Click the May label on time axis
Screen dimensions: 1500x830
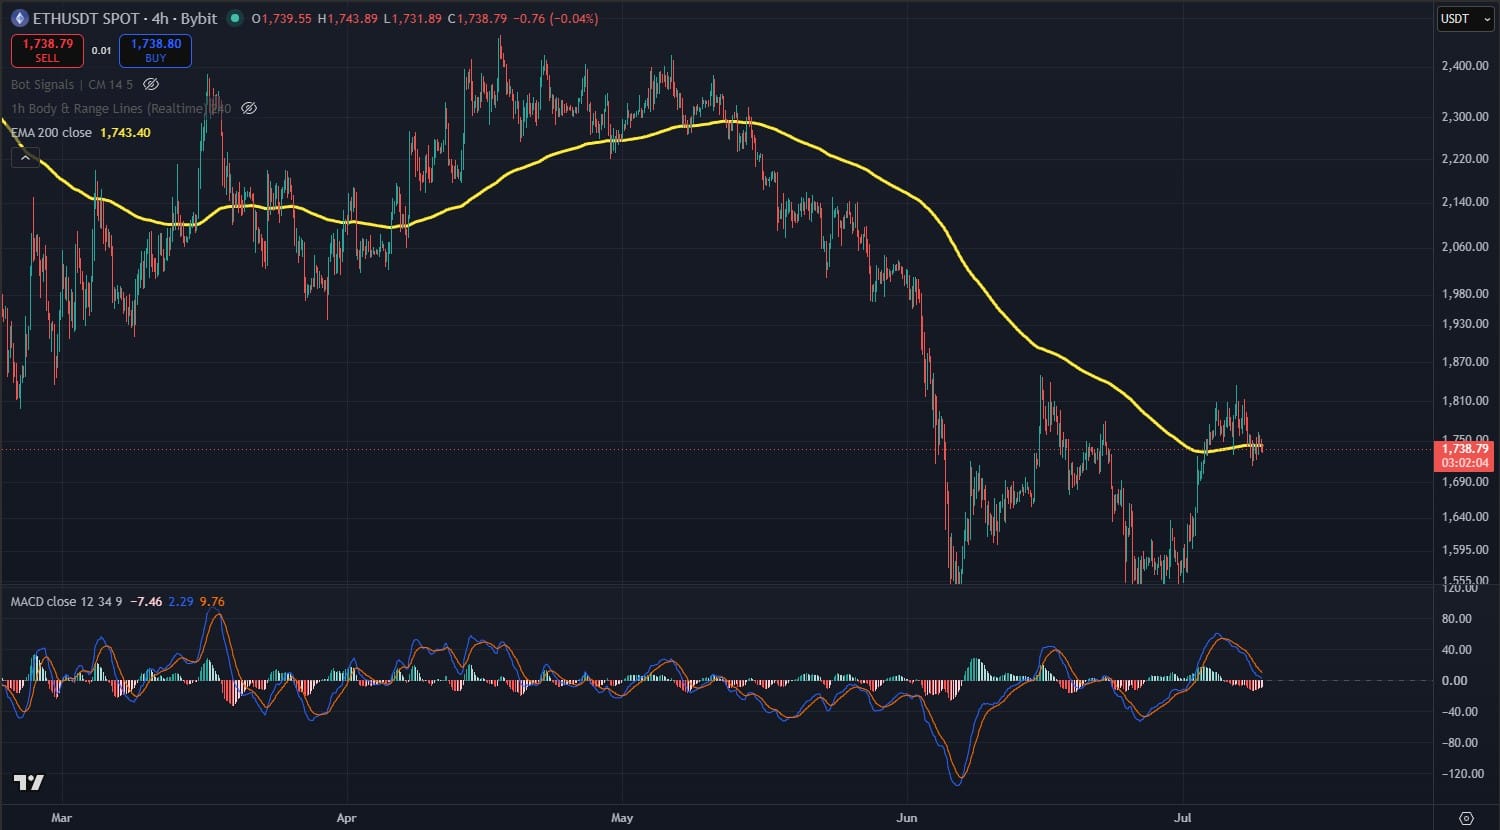(622, 818)
